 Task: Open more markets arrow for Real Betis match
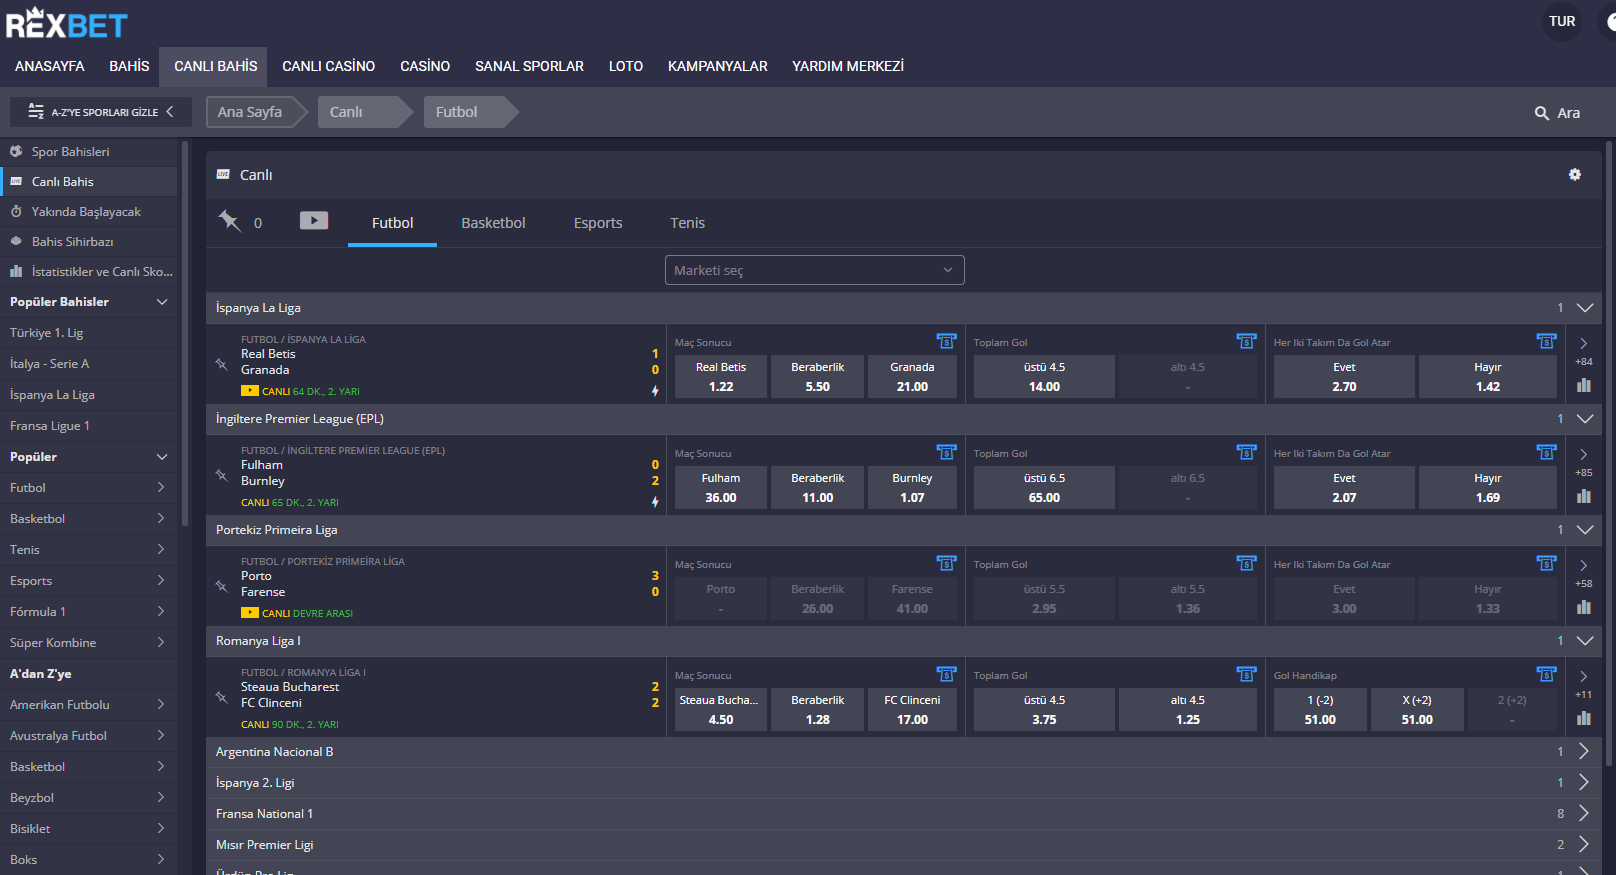pyautogui.click(x=1584, y=344)
